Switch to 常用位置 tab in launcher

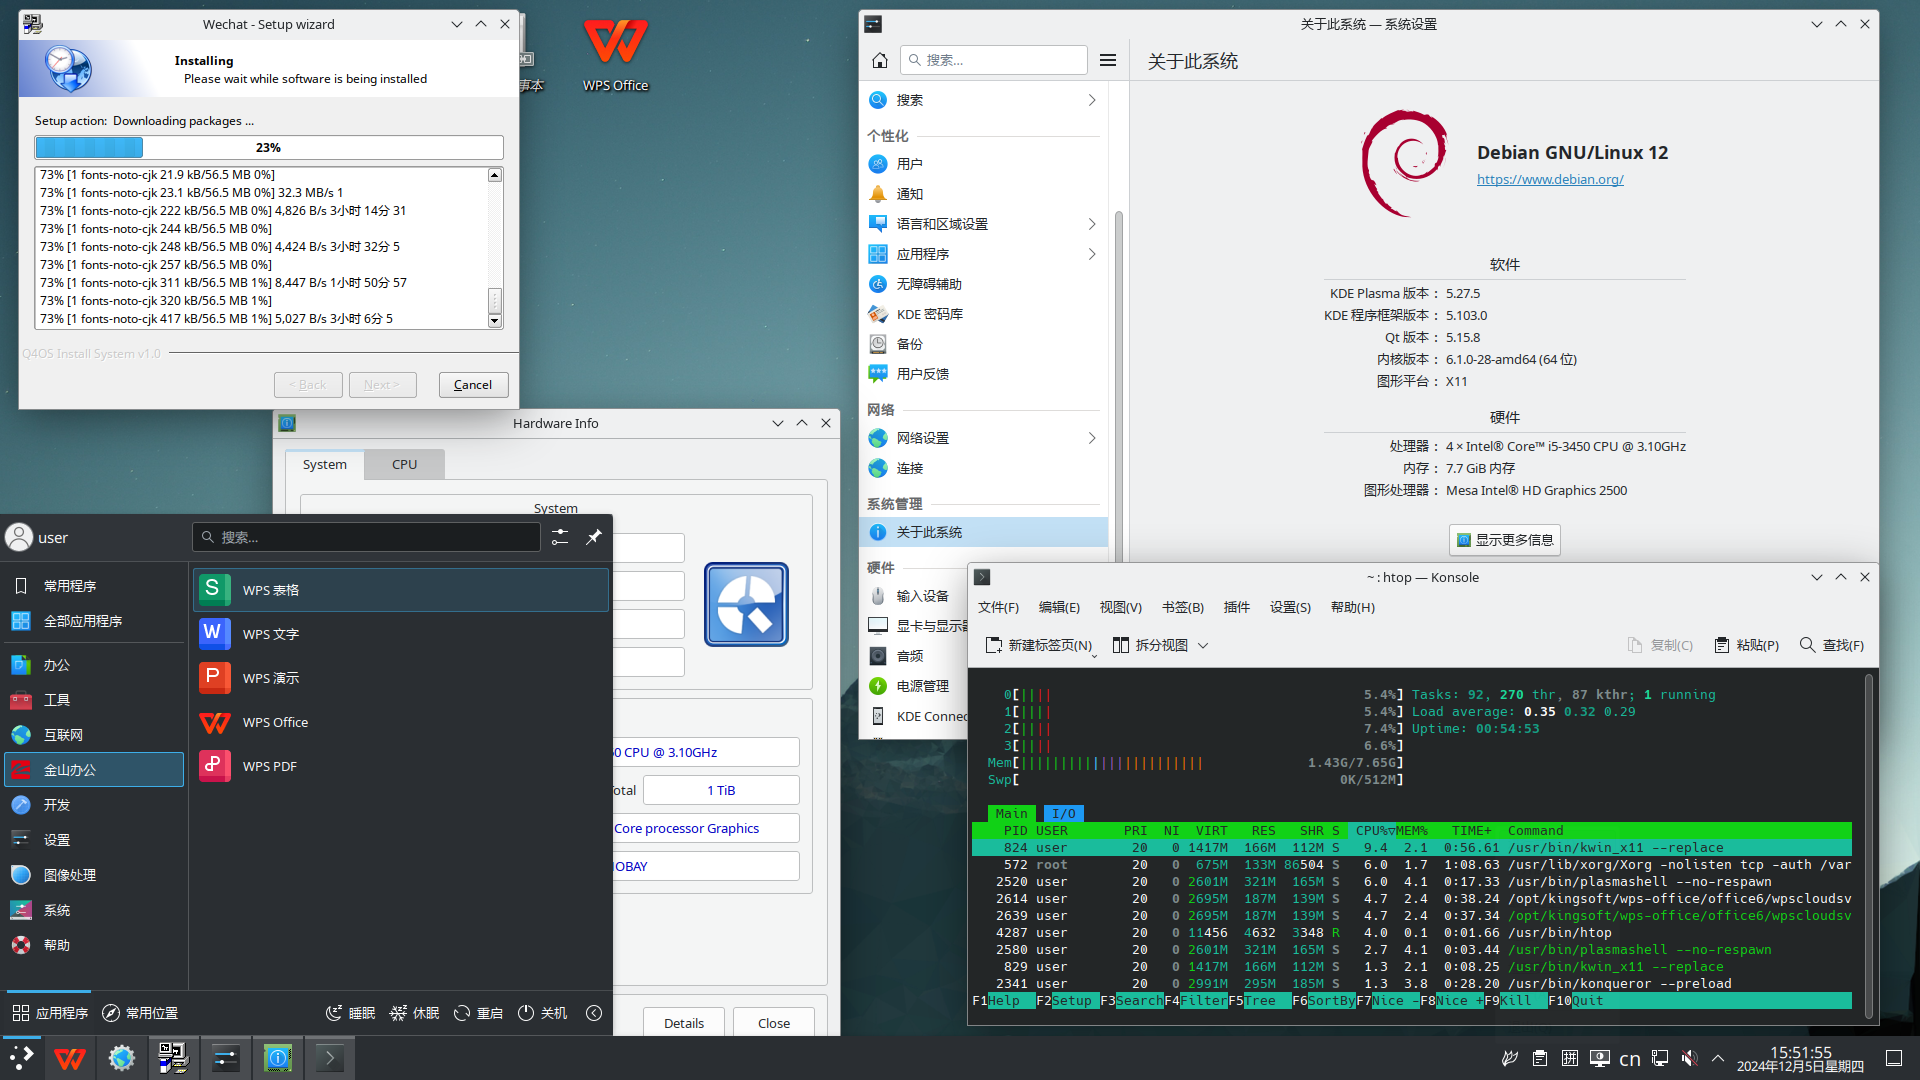tap(140, 1013)
